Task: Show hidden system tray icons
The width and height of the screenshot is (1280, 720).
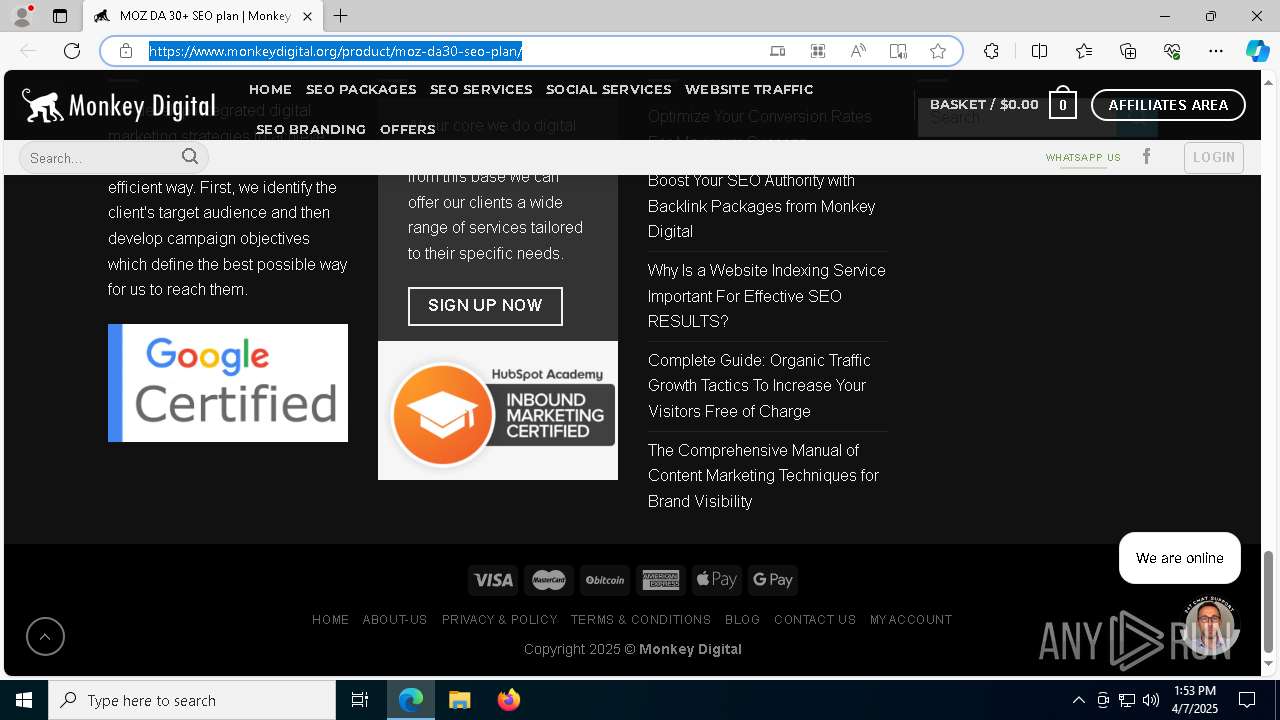Action: (x=1078, y=700)
